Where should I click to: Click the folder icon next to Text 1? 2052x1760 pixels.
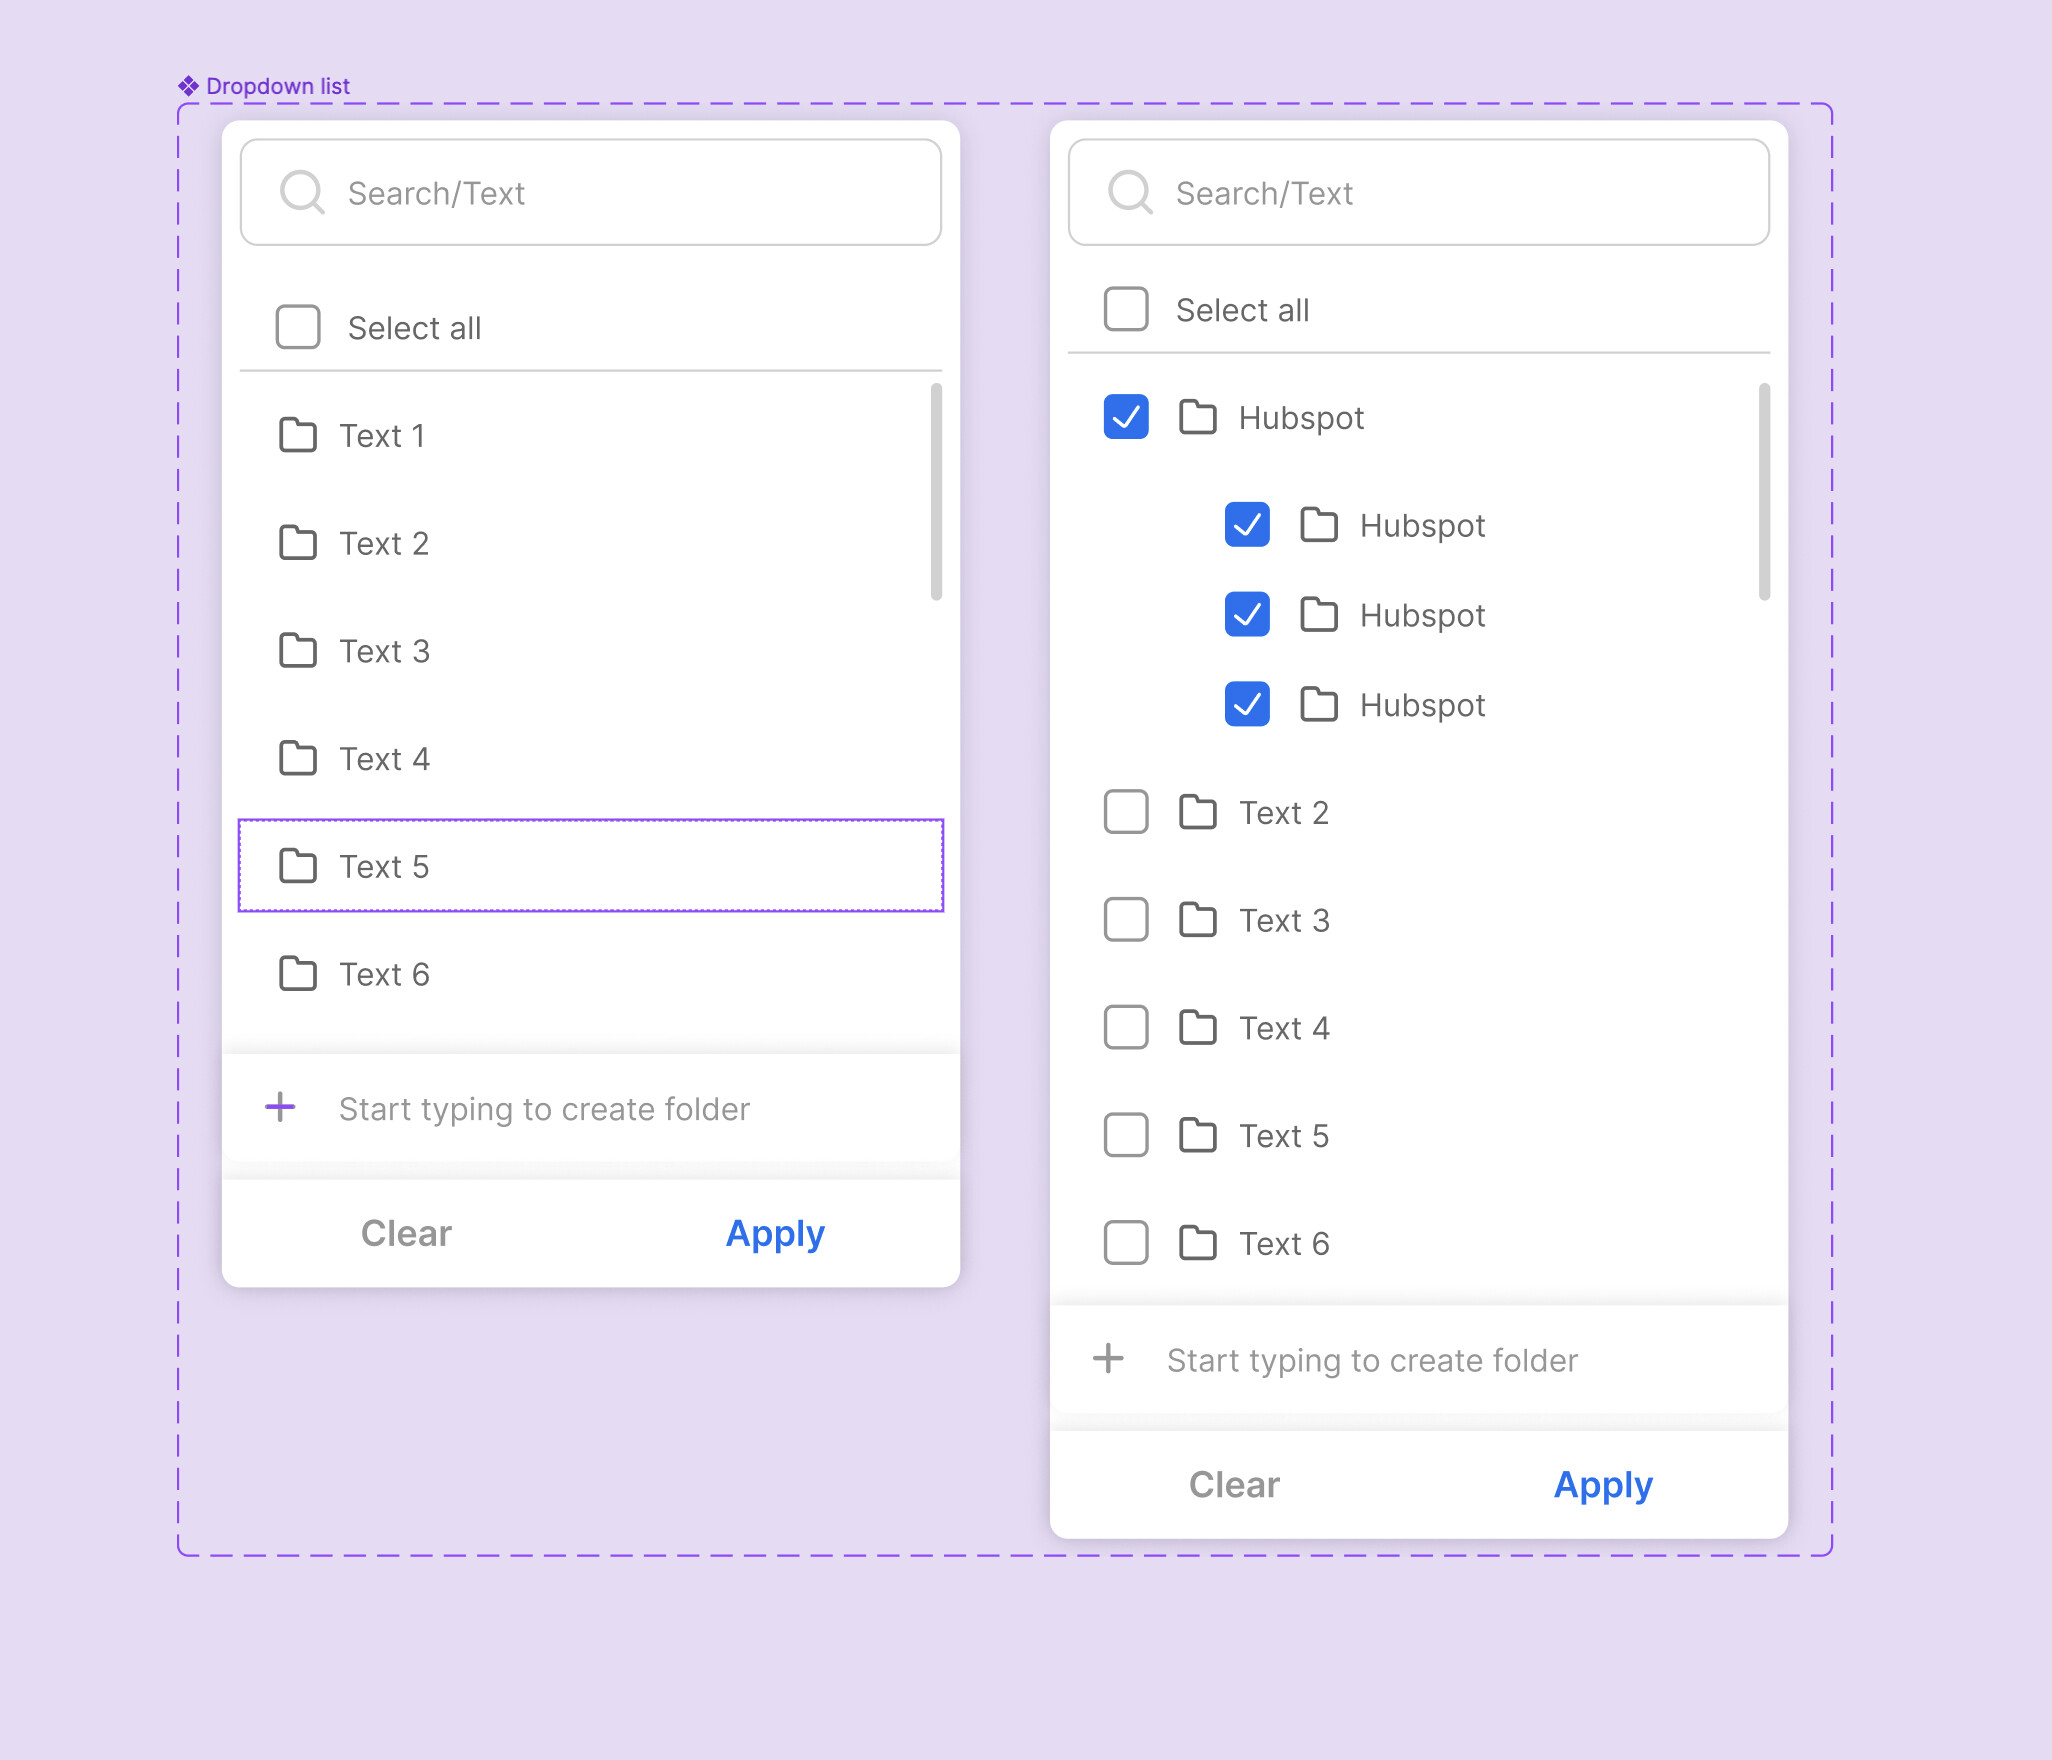[x=297, y=436]
